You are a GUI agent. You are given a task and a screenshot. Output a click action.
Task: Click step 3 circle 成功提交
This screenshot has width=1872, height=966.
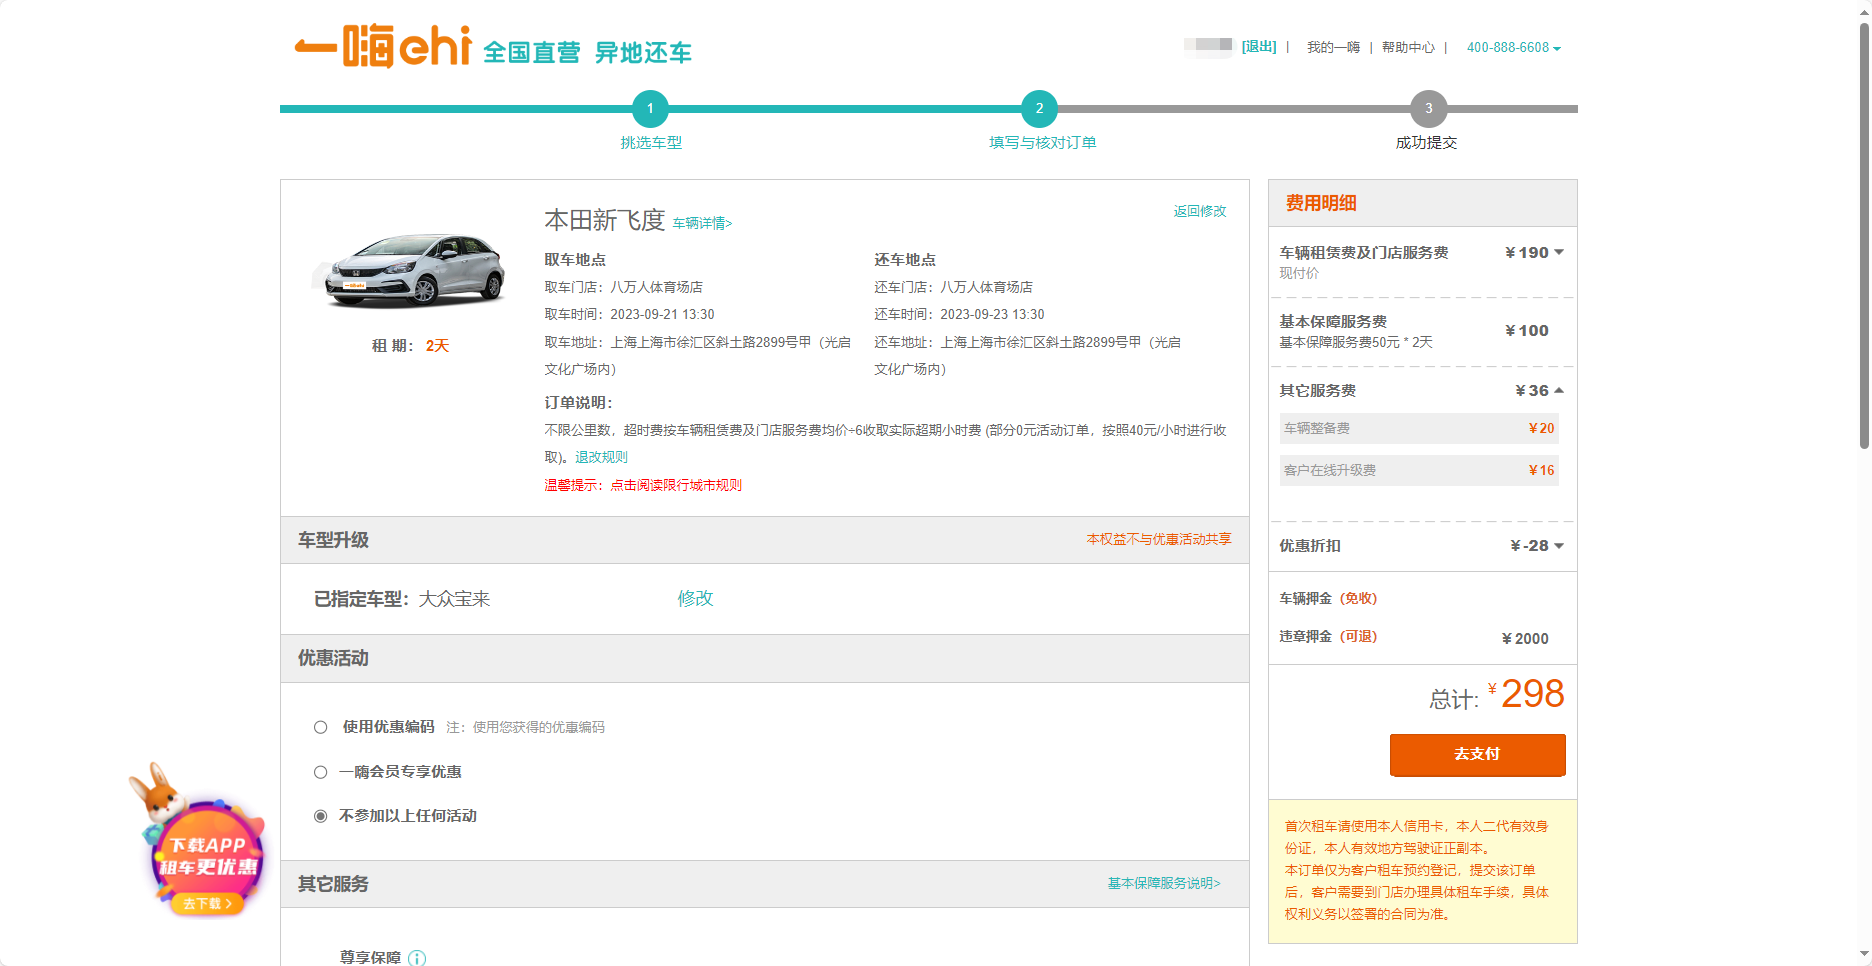pos(1428,109)
